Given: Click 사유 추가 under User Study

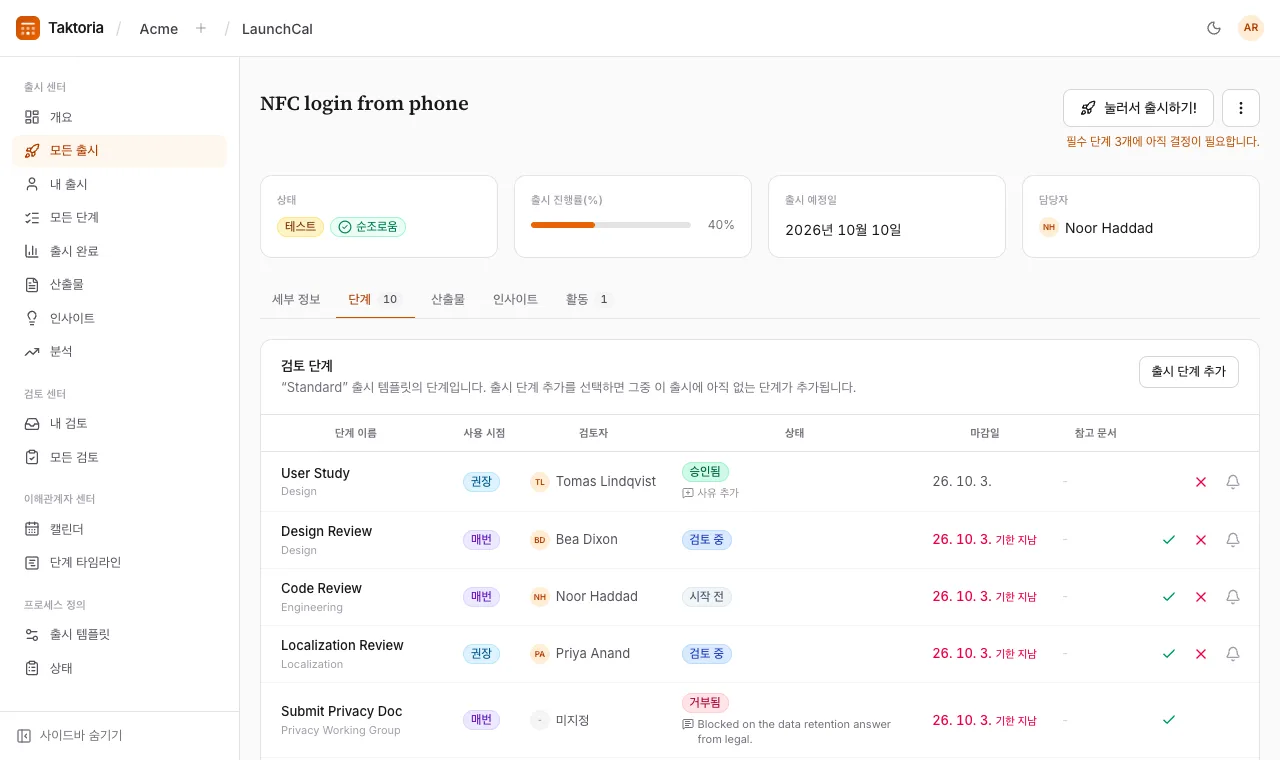Looking at the screenshot, I should coord(710,493).
